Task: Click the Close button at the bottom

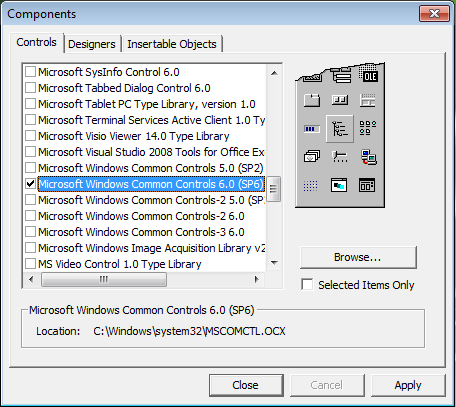Action: pos(246,385)
